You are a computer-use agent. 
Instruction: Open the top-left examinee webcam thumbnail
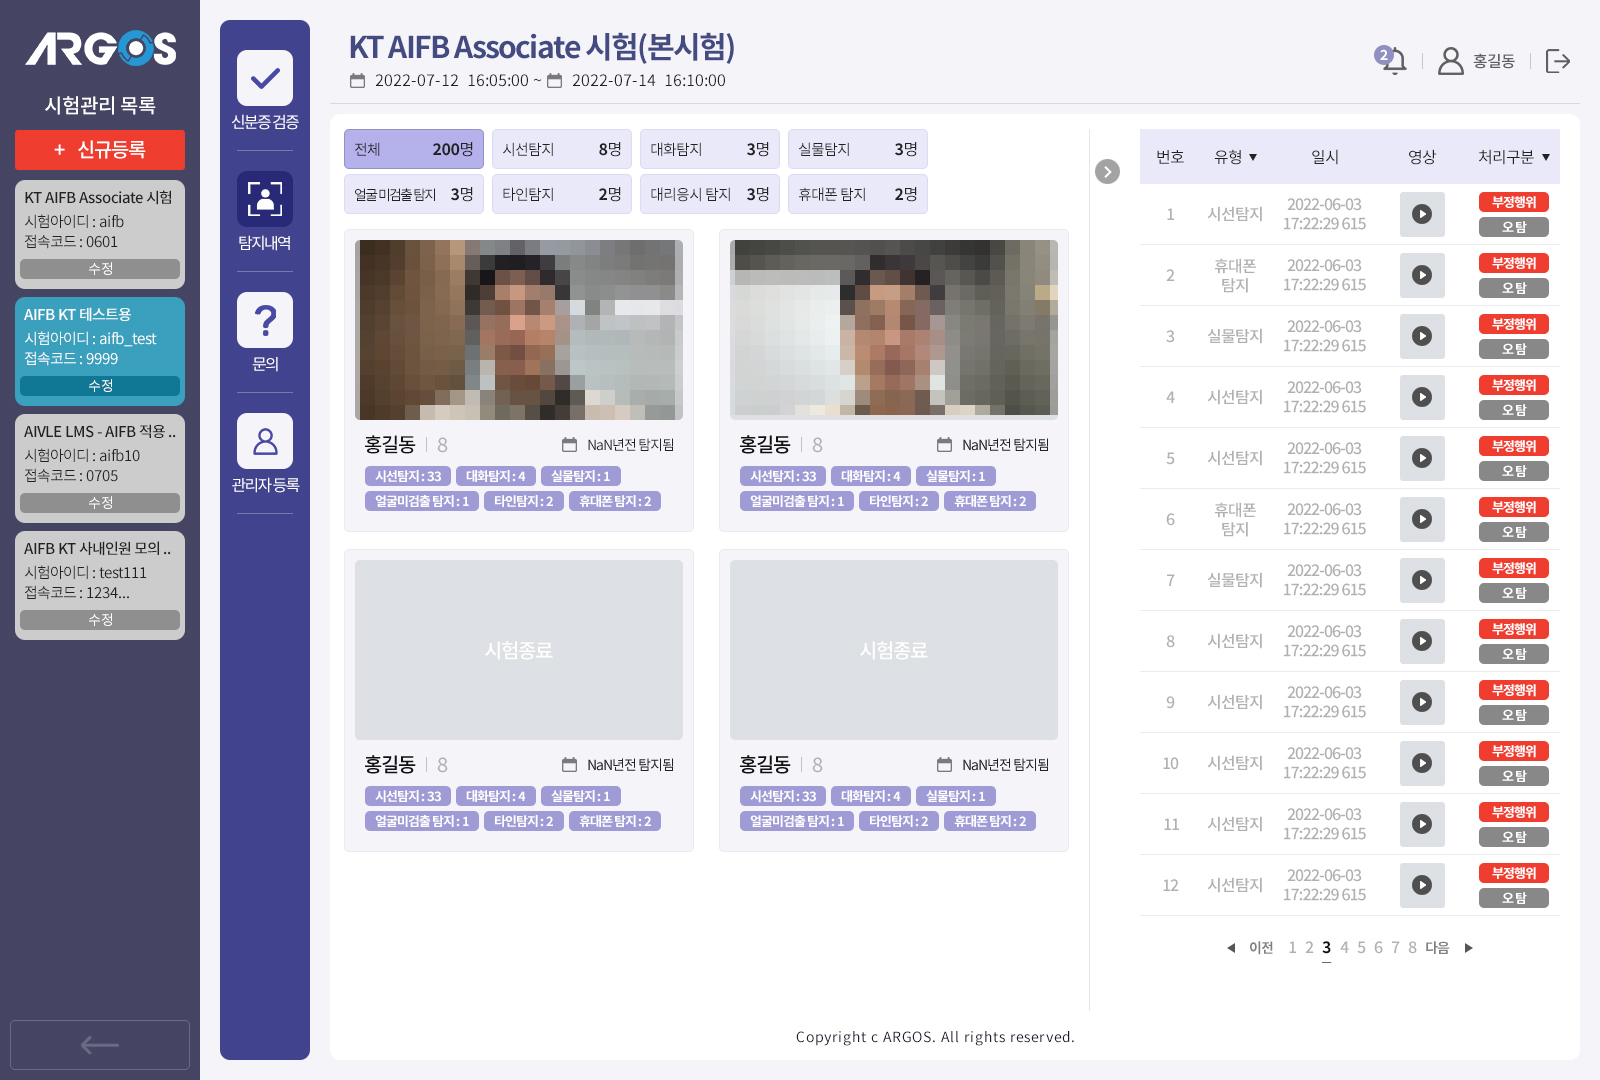tap(519, 330)
